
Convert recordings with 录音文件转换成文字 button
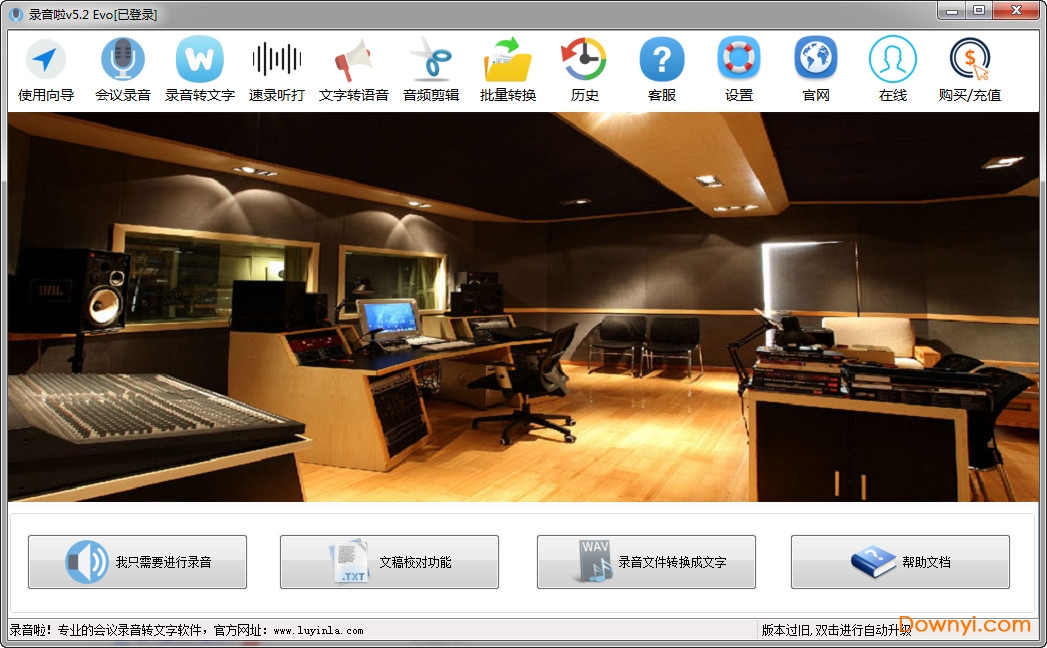646,562
